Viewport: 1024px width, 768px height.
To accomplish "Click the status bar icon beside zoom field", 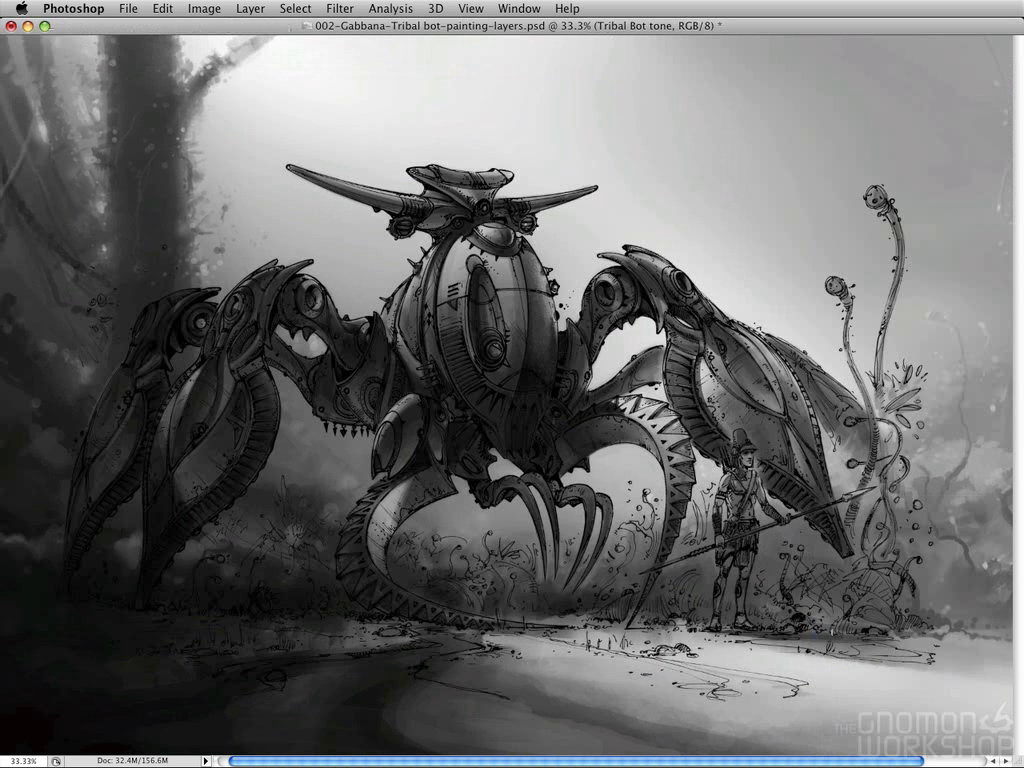I will [x=56, y=761].
